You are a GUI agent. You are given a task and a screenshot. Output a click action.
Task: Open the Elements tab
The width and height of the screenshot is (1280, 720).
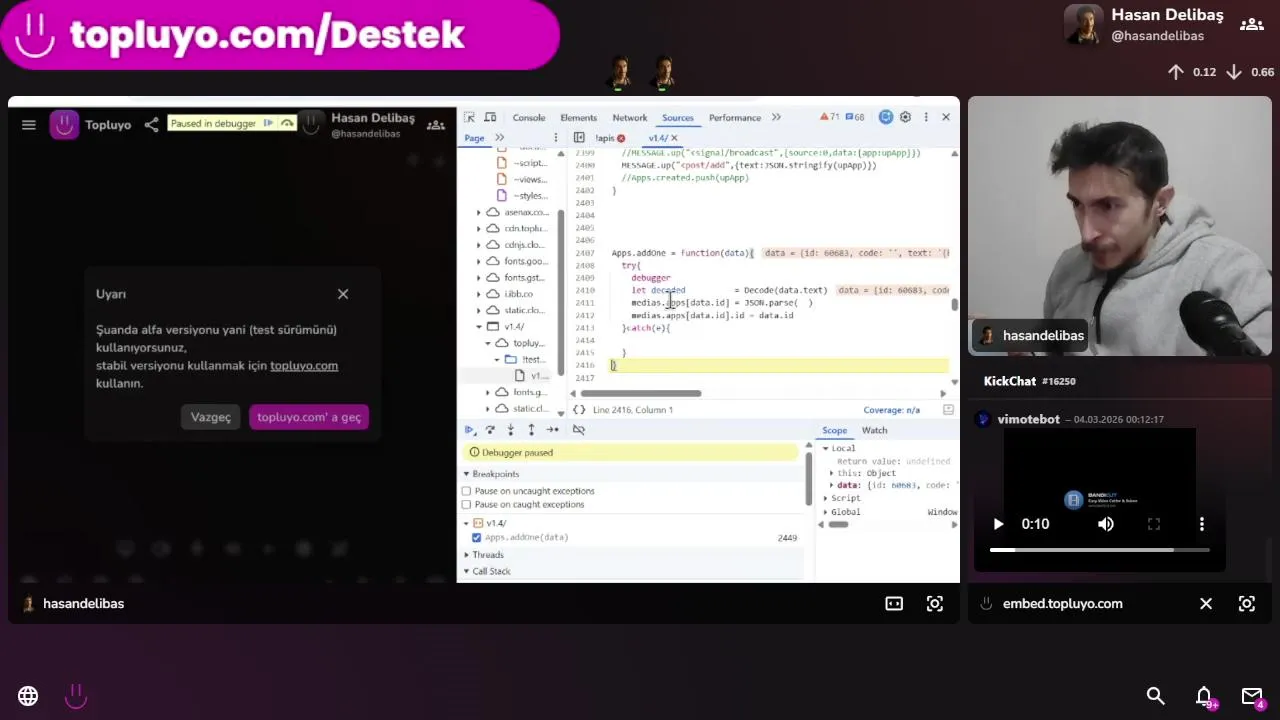[578, 118]
